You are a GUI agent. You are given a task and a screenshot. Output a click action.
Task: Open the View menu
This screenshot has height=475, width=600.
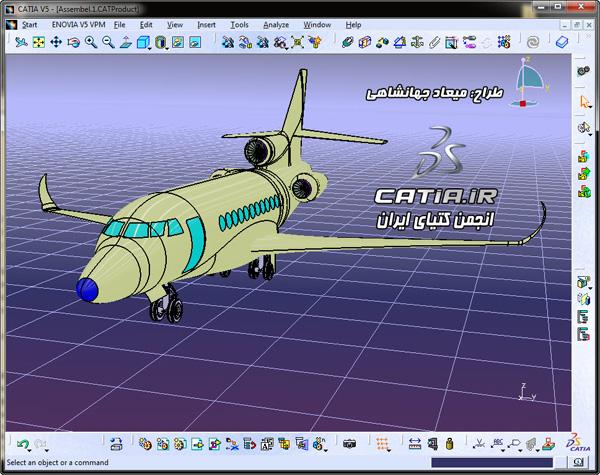click(x=175, y=25)
